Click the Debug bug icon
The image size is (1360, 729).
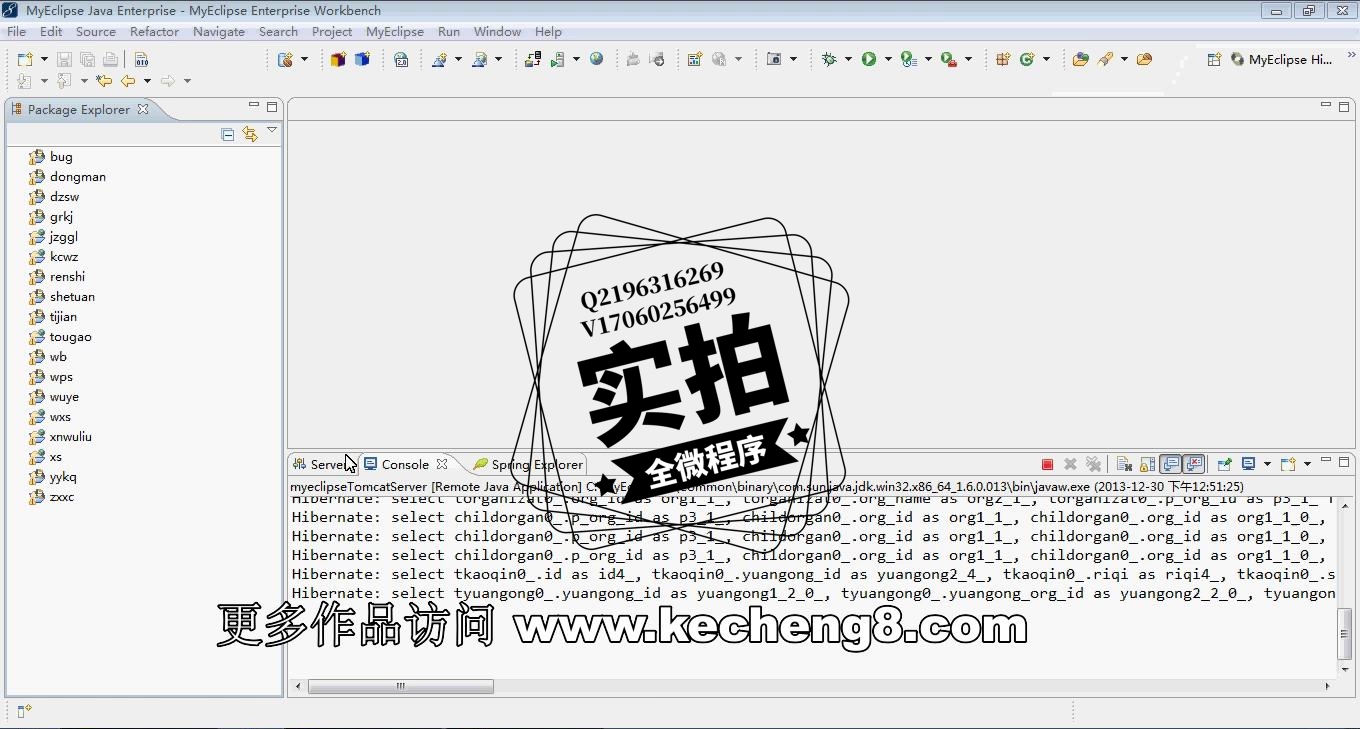pyautogui.click(x=829, y=60)
